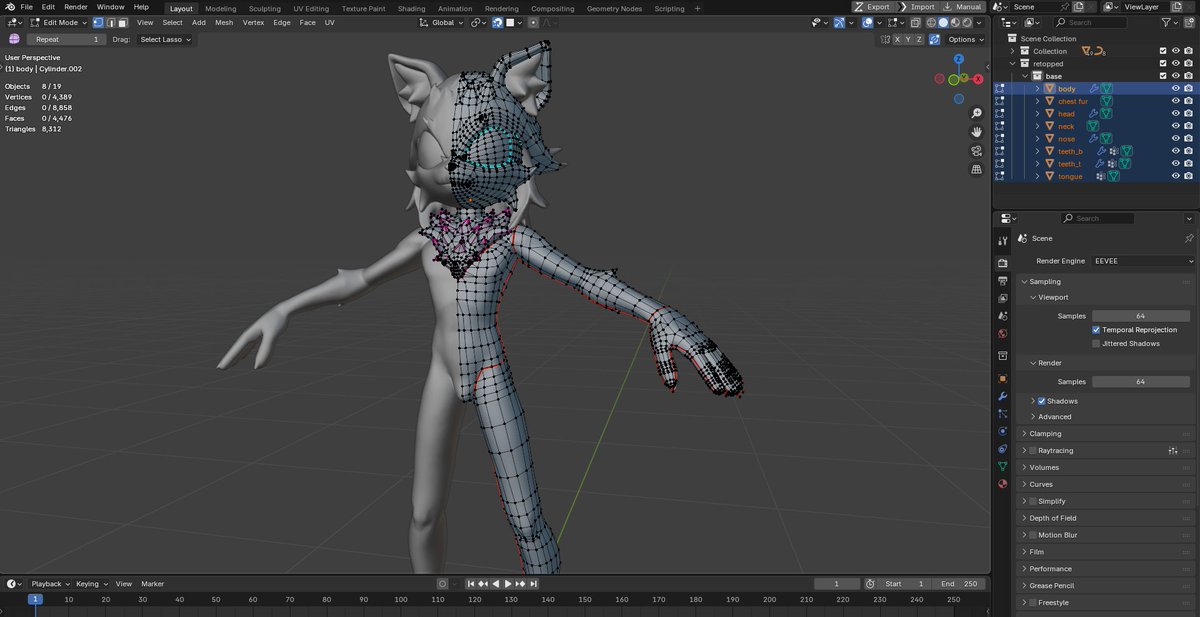Select the edge select mode icon

coord(111,22)
